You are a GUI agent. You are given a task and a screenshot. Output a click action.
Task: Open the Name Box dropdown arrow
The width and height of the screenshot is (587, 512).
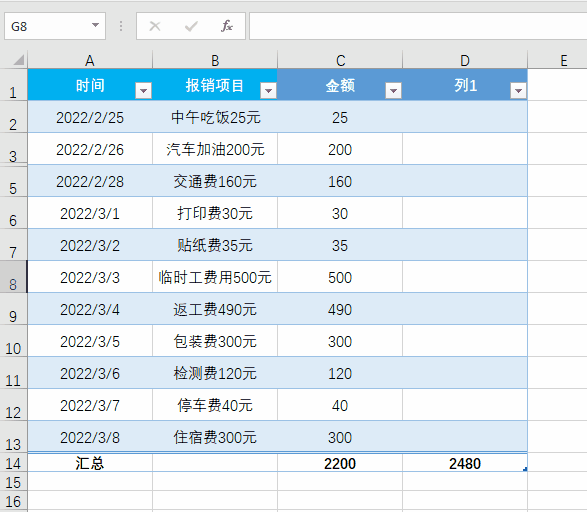[x=95, y=25]
